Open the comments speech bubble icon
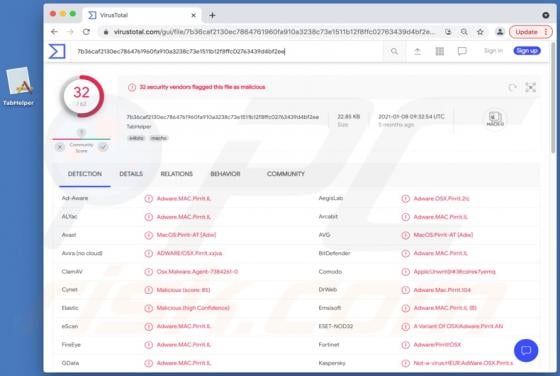 462,51
